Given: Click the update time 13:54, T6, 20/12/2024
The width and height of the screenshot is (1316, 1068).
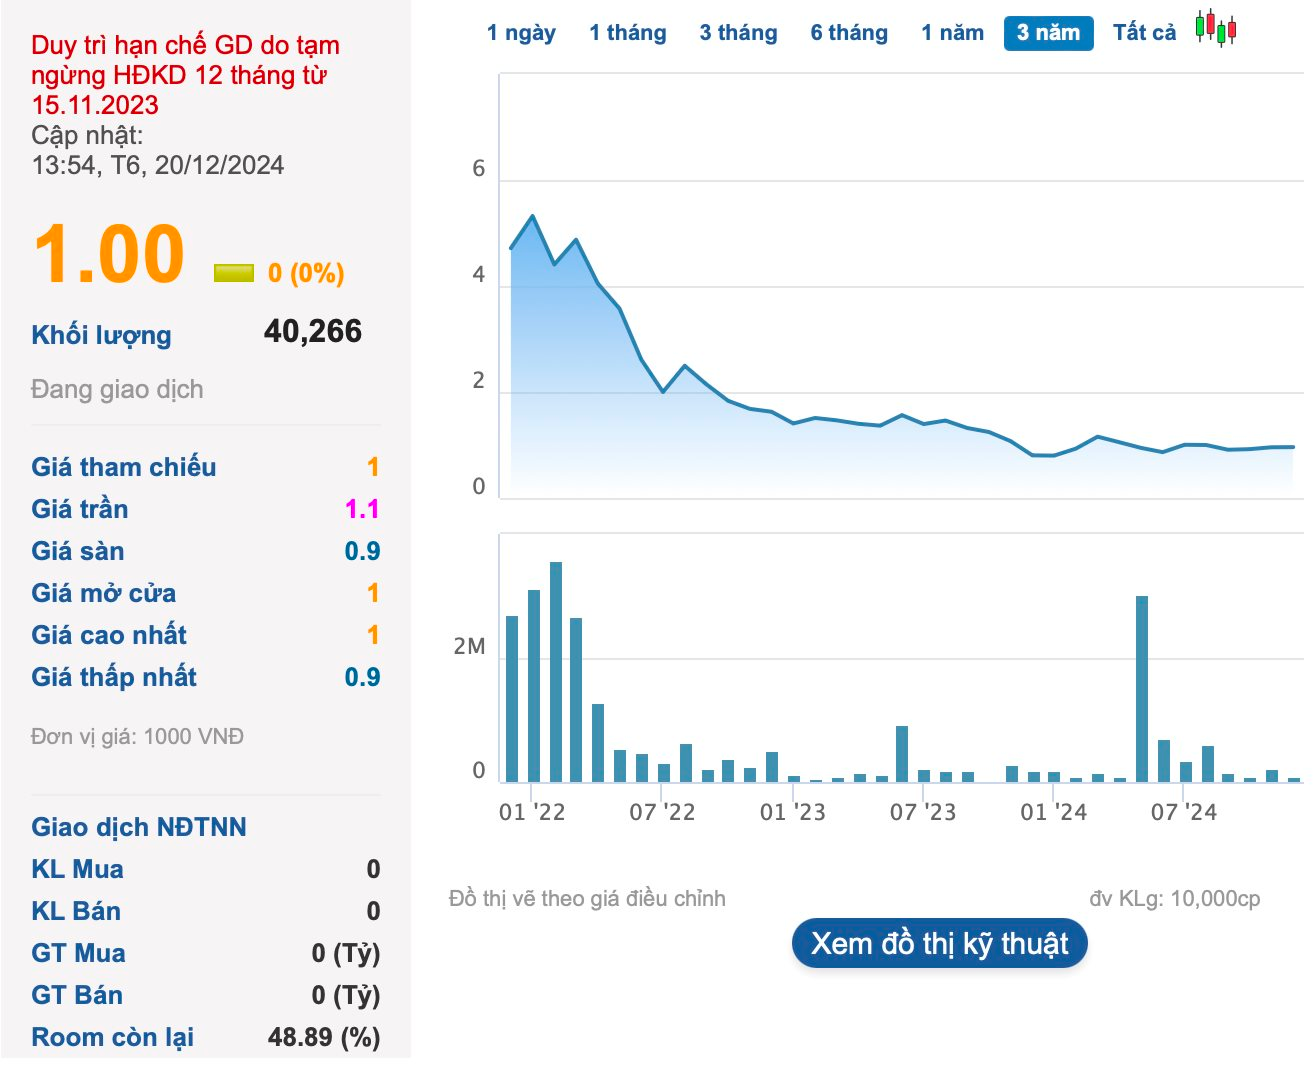Looking at the screenshot, I should (x=158, y=165).
